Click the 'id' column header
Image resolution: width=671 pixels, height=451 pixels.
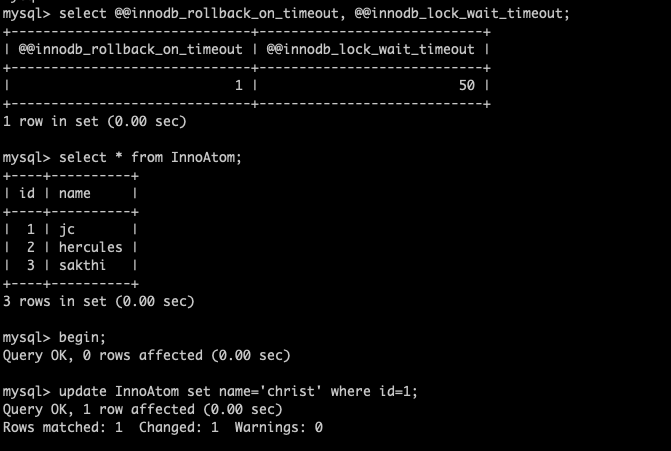click(x=27, y=193)
